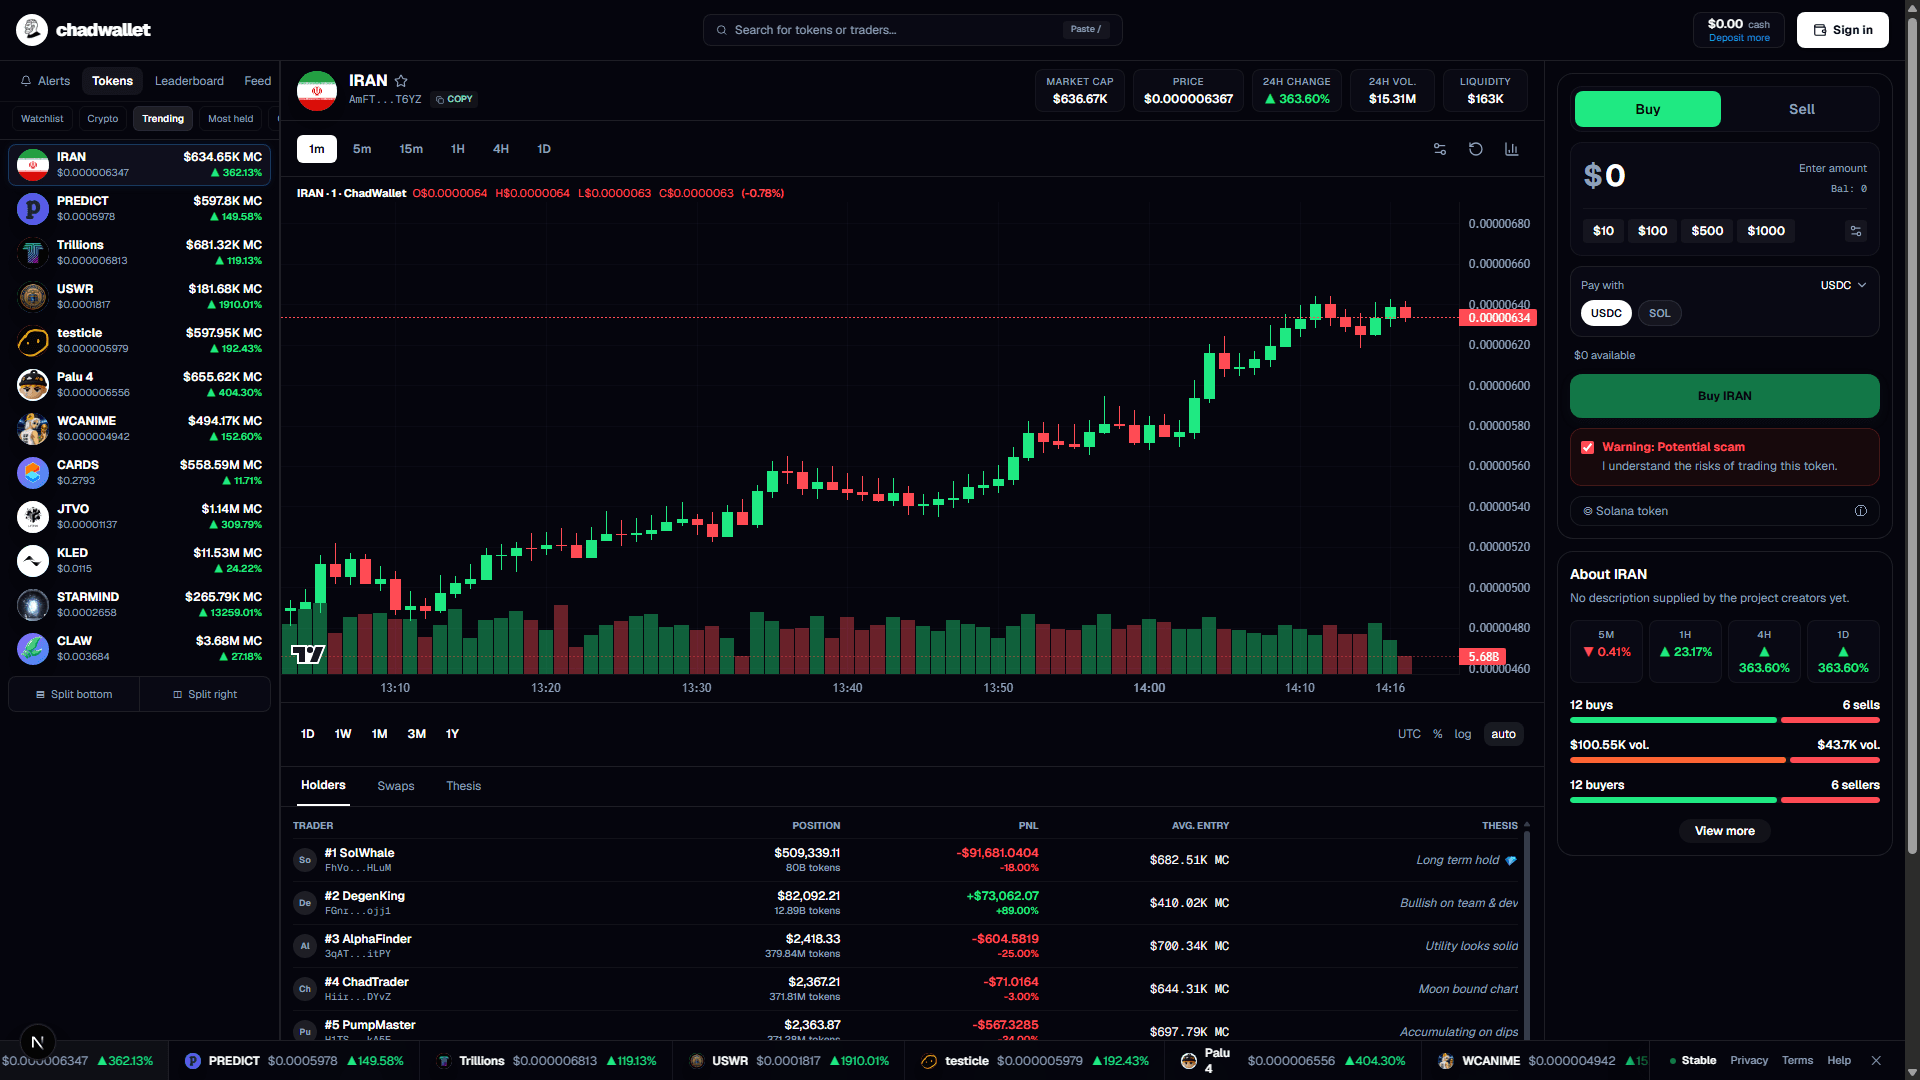
Task: Toggle percent scale on chart
Action: tap(1437, 734)
